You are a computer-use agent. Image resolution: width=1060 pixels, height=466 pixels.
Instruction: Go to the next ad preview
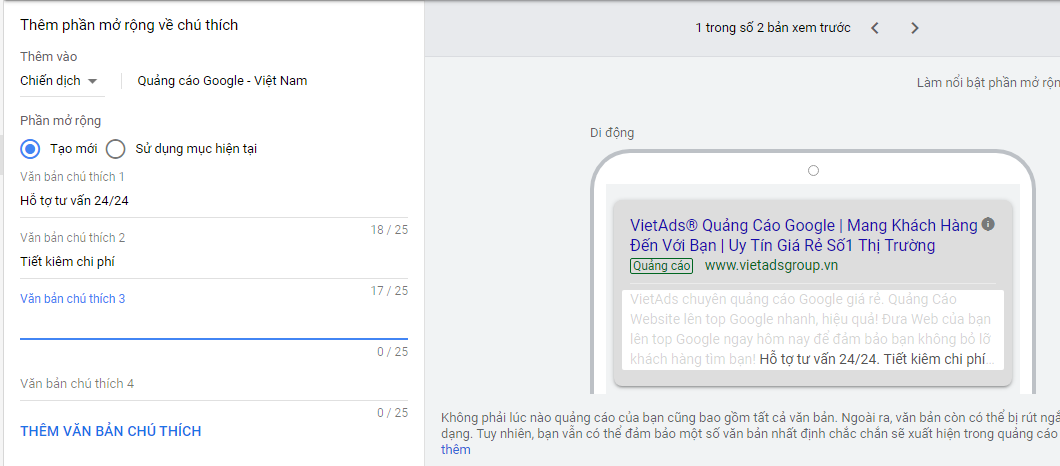coord(915,28)
